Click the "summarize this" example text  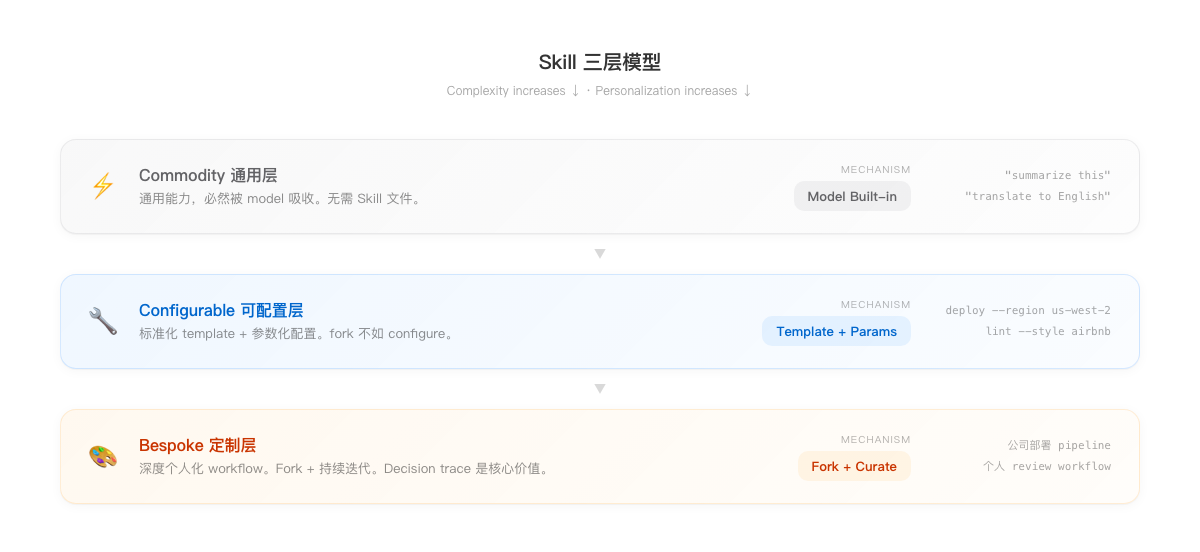(x=1057, y=175)
